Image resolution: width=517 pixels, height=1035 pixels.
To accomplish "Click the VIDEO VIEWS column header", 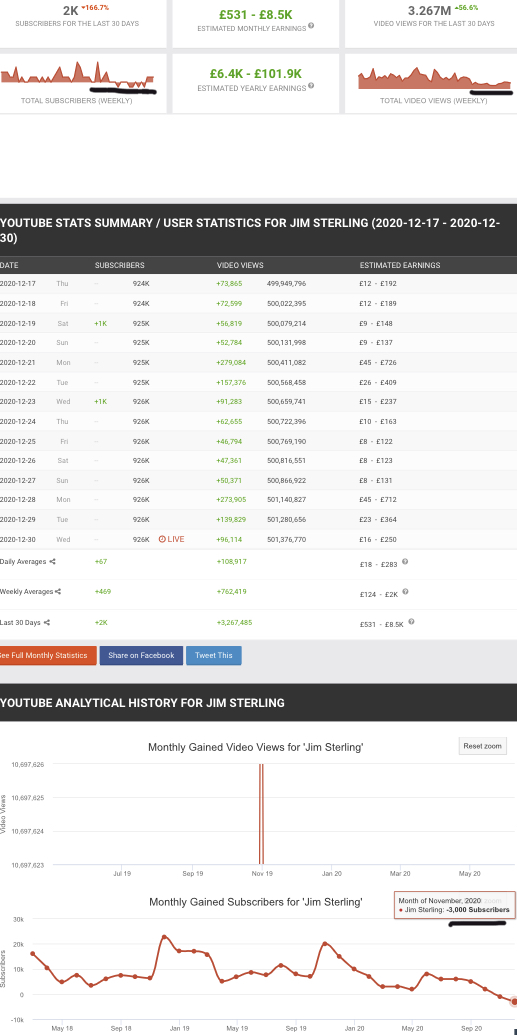I will (240, 265).
